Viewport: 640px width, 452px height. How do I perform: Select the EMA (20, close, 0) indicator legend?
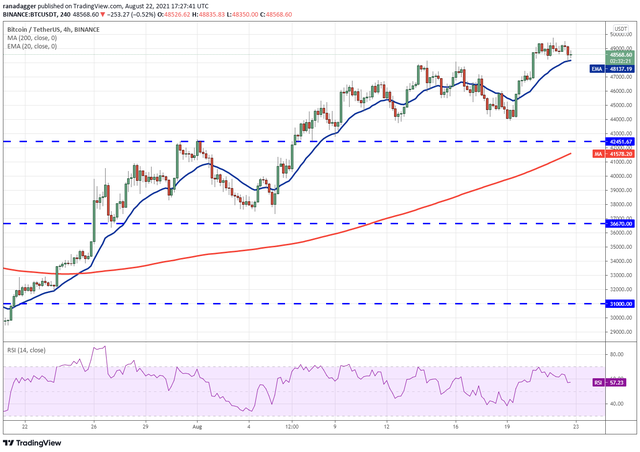(x=32, y=47)
